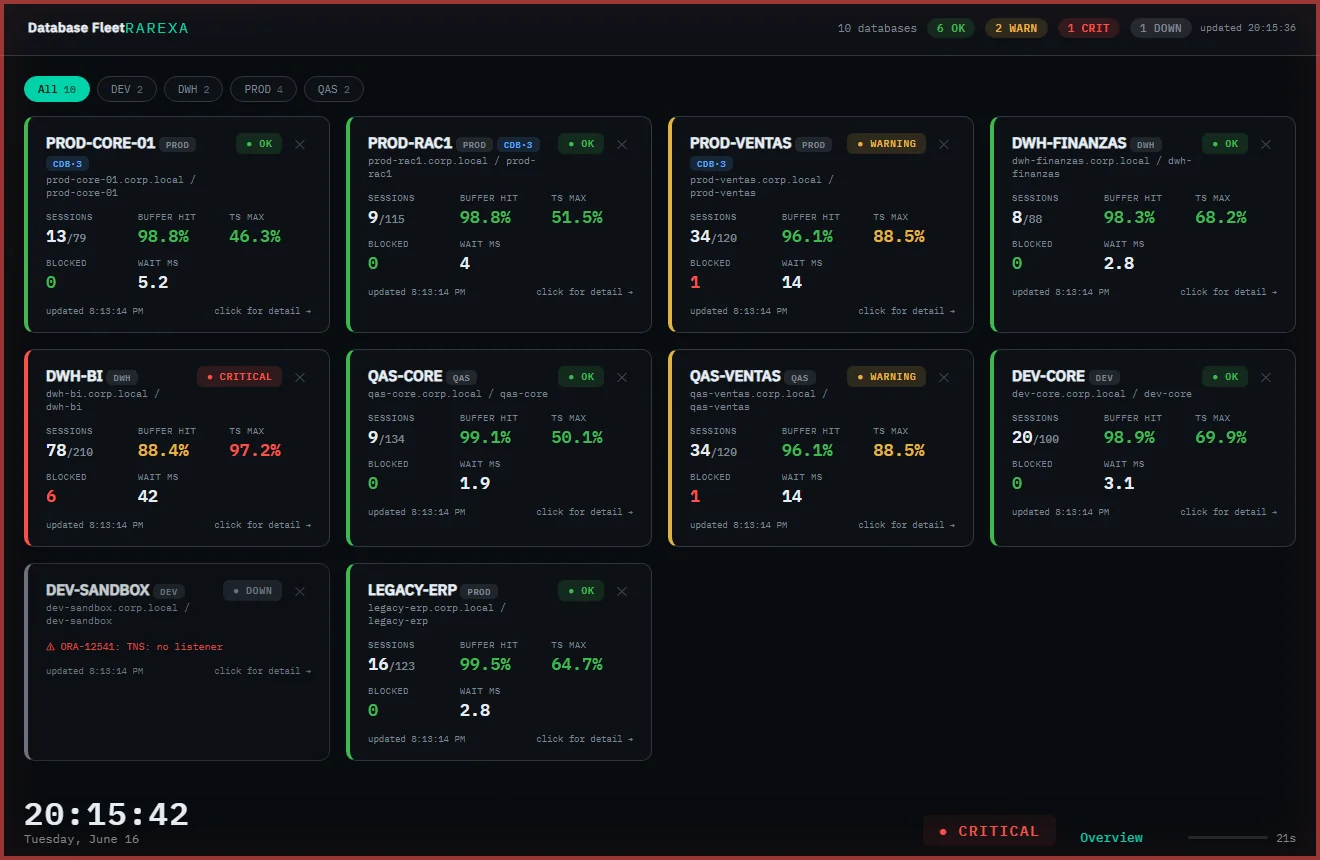Dismiss the PROD-CORE-01 card with X
This screenshot has height=860, width=1320.
pos(300,144)
